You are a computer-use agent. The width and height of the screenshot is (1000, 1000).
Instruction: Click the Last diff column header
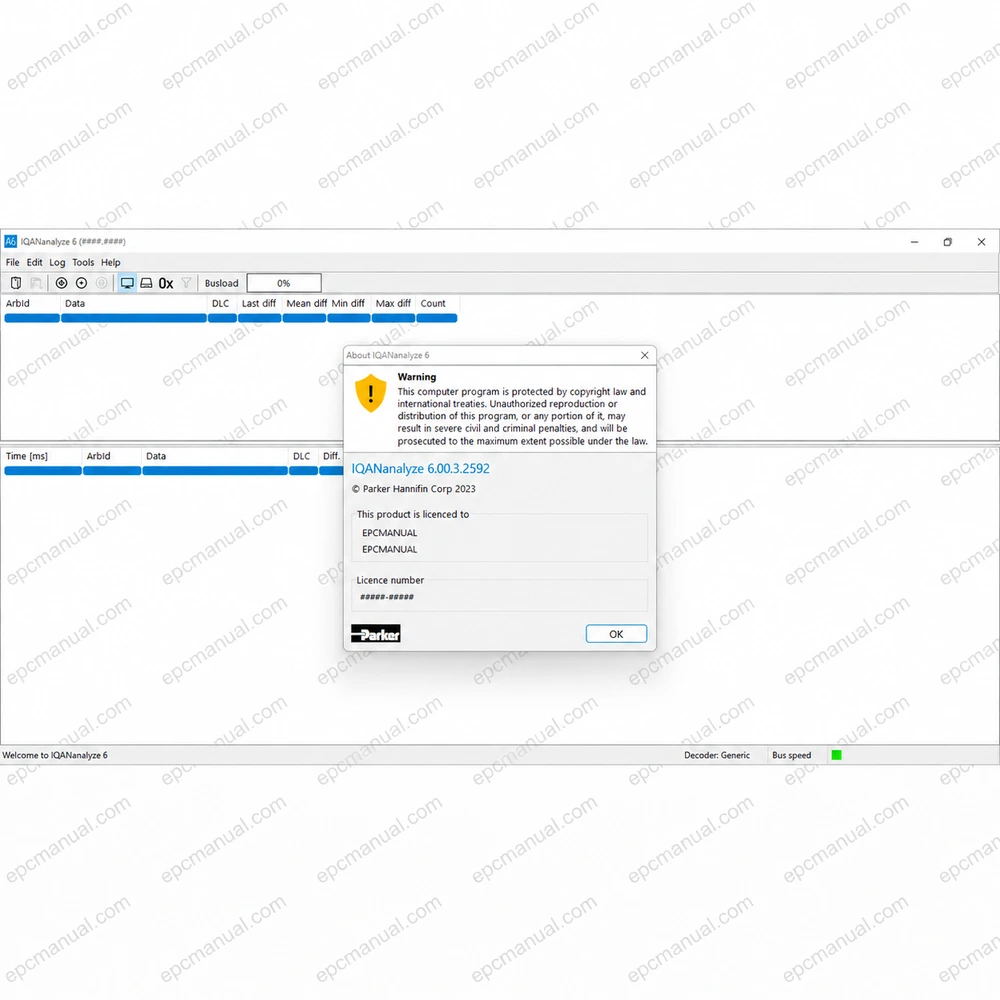coord(260,304)
